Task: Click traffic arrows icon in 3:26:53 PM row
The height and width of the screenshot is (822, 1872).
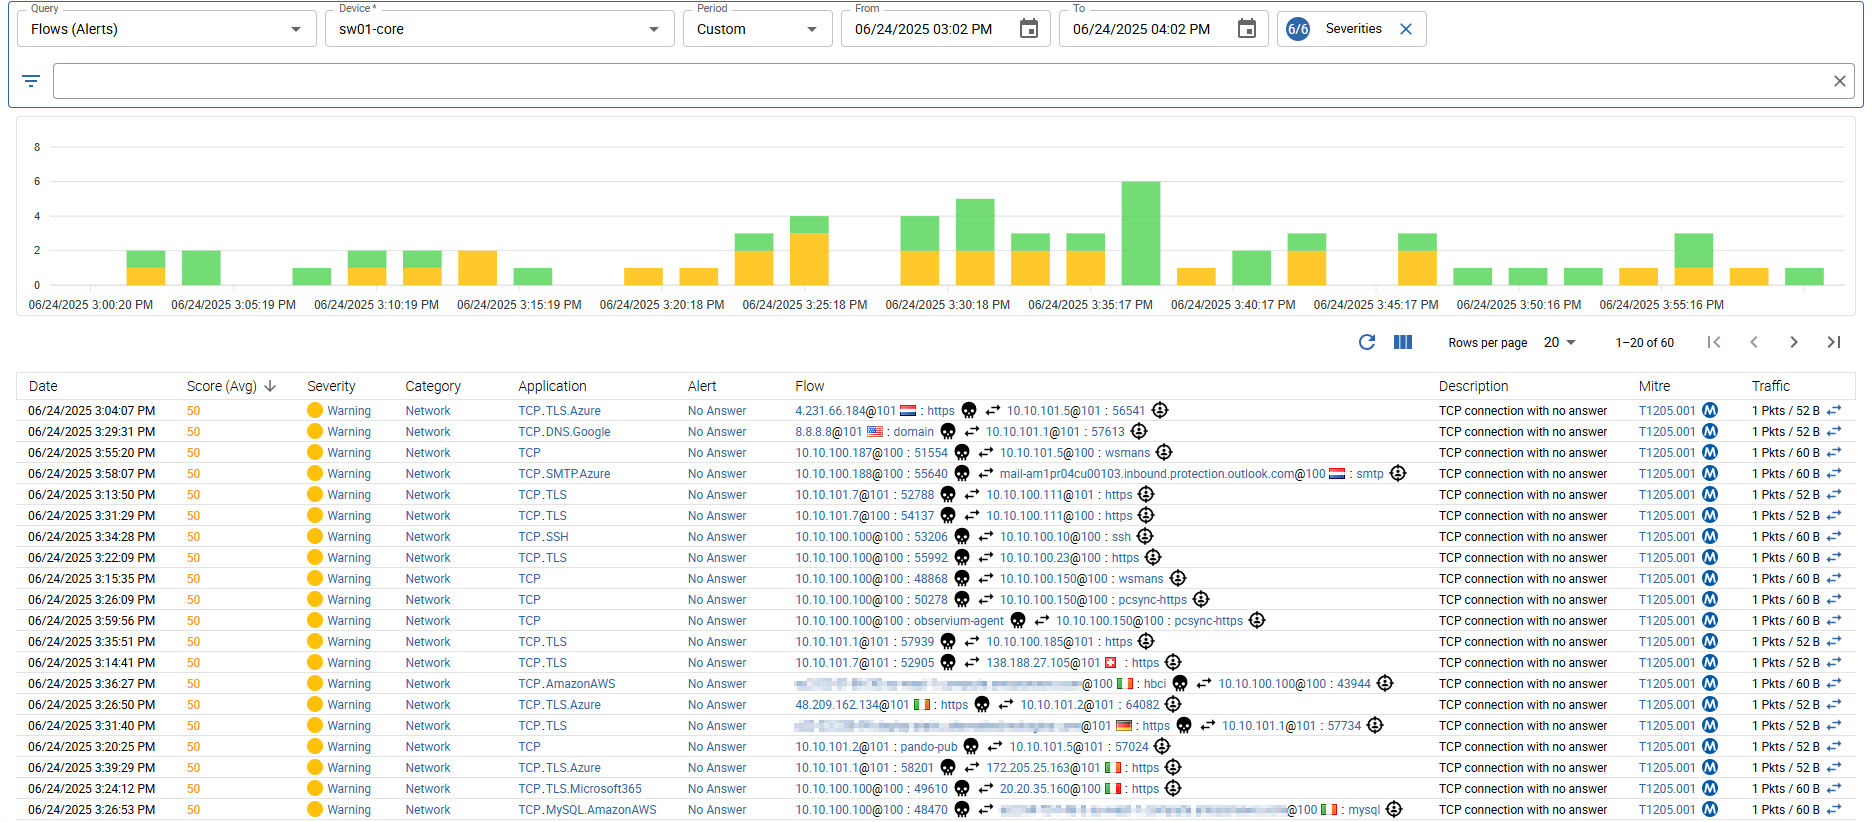Action: click(x=1834, y=810)
